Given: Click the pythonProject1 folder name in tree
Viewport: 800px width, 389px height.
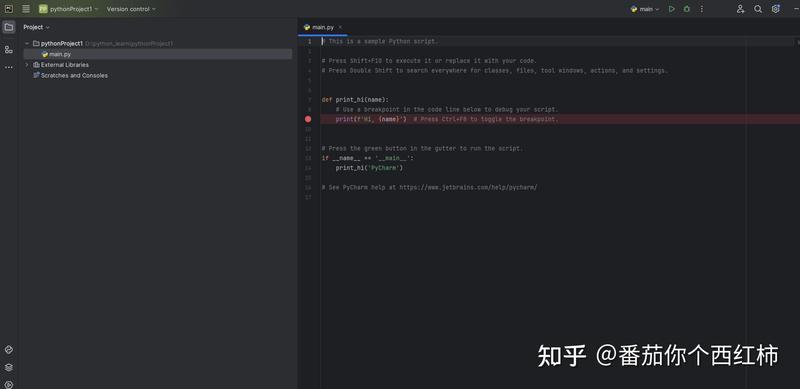Looking at the screenshot, I should point(62,43).
